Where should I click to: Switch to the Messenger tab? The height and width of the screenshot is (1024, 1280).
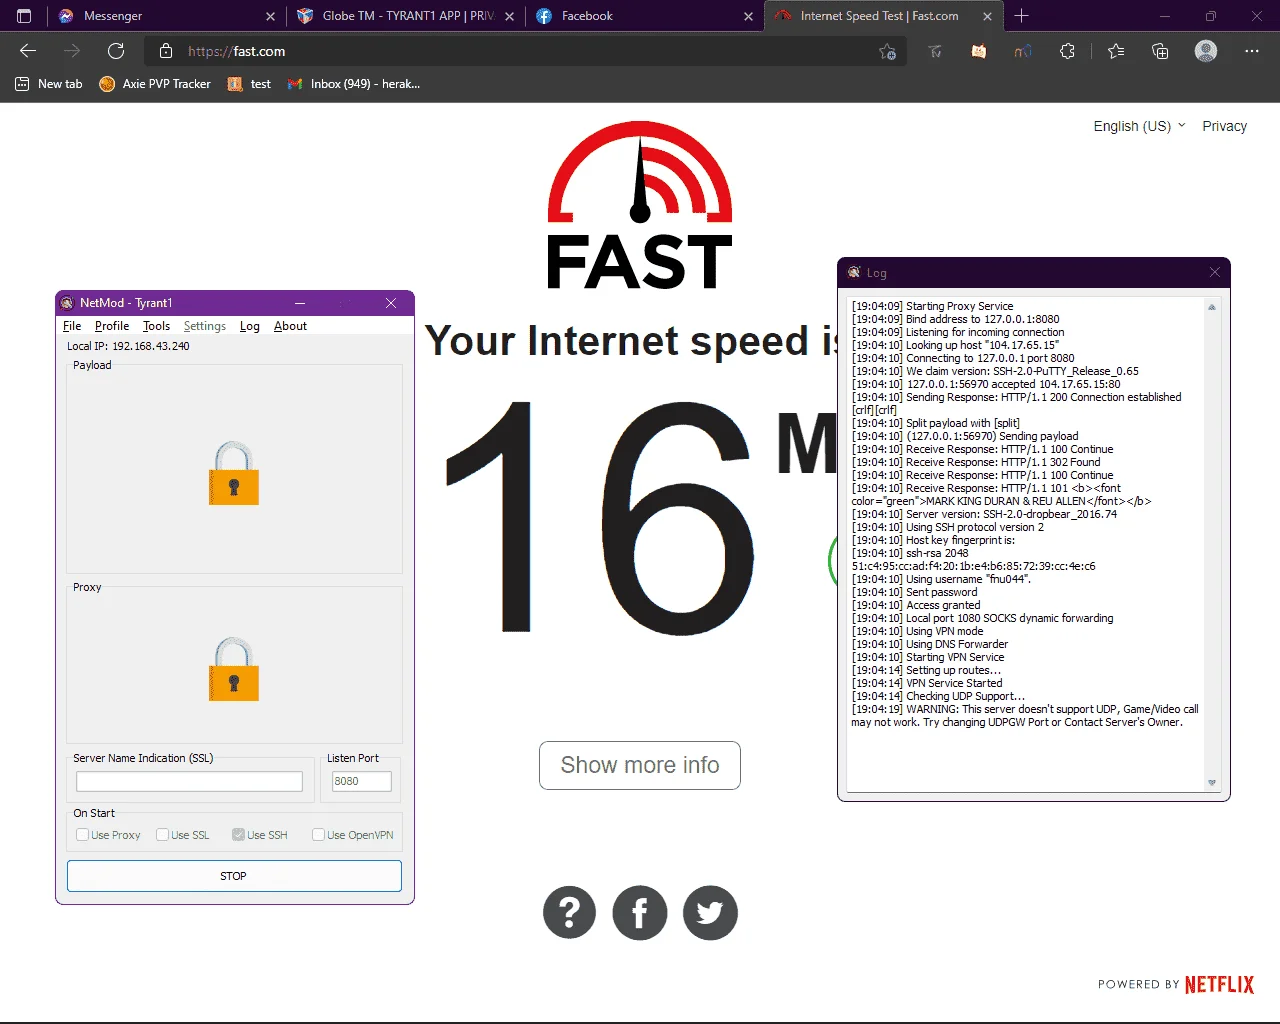(164, 16)
